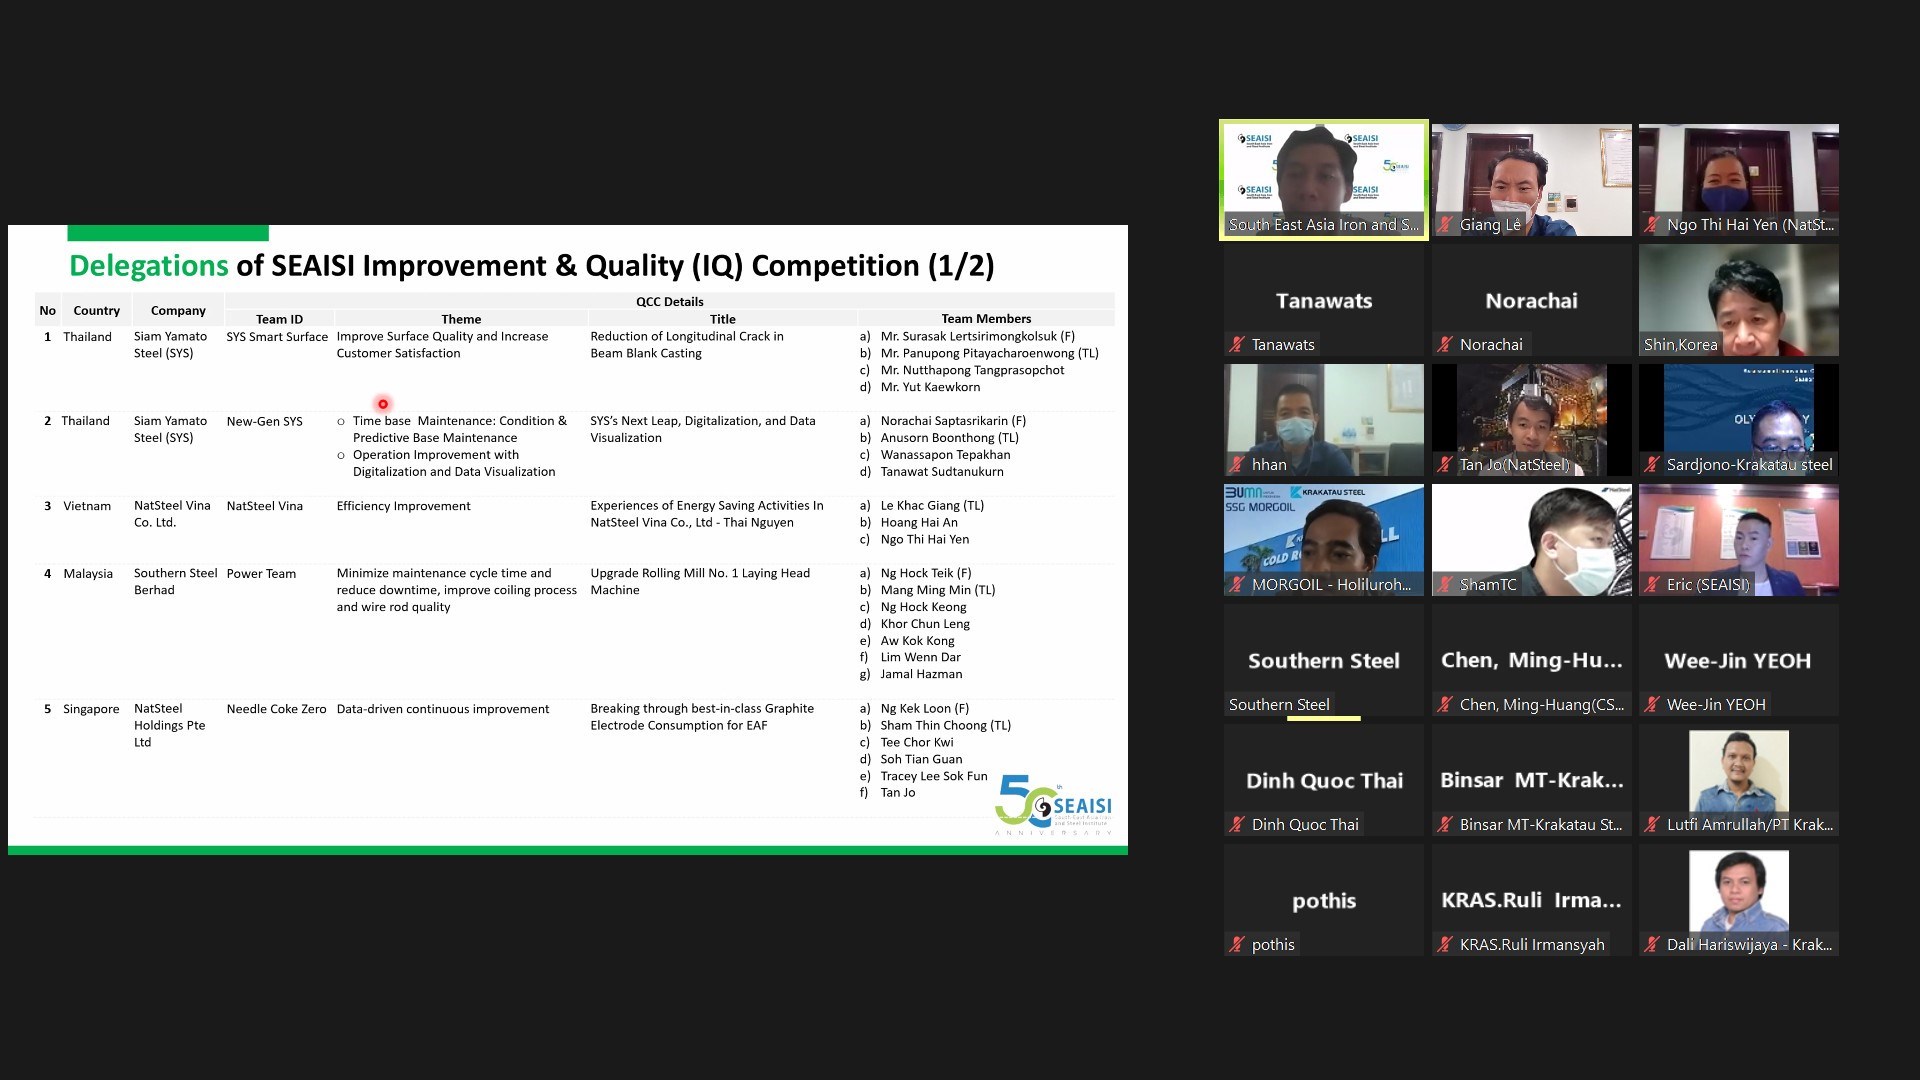Click 'Data-driven continuous improvement' theme text
Image resolution: width=1920 pixels, height=1080 pixels.
point(443,709)
